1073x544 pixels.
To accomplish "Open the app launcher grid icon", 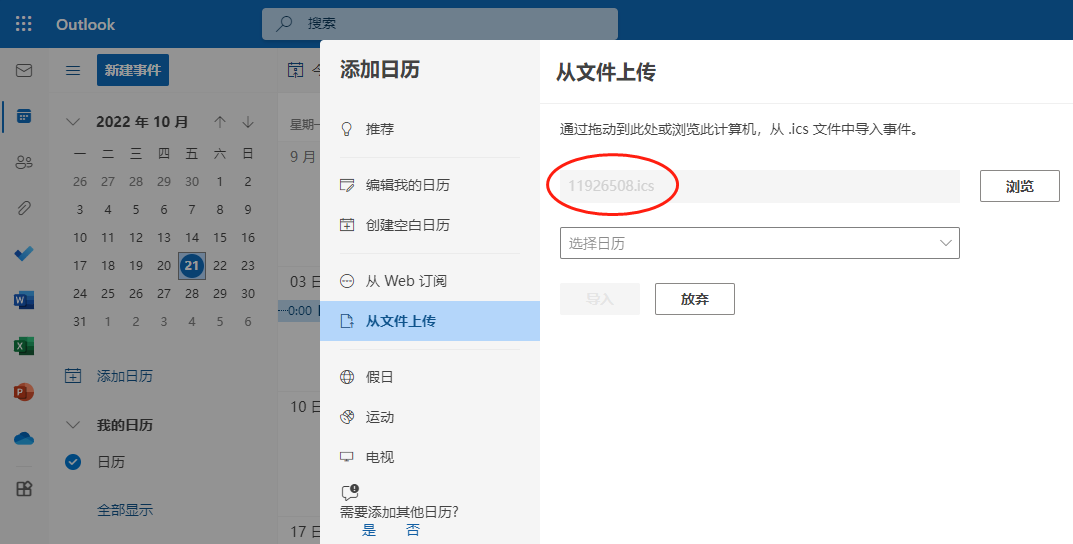I will (x=24, y=24).
